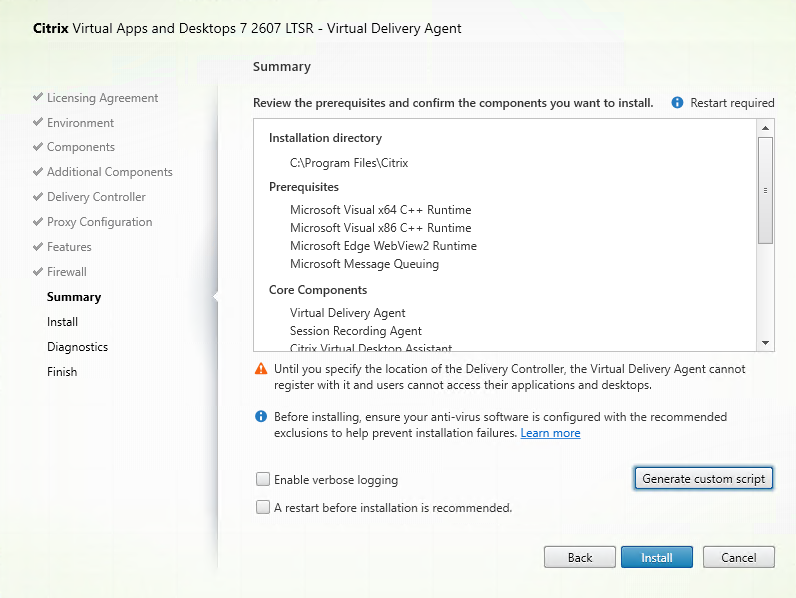This screenshot has height=598, width=796.
Task: Click the Session Recording Agent entry
Action: [356, 331]
